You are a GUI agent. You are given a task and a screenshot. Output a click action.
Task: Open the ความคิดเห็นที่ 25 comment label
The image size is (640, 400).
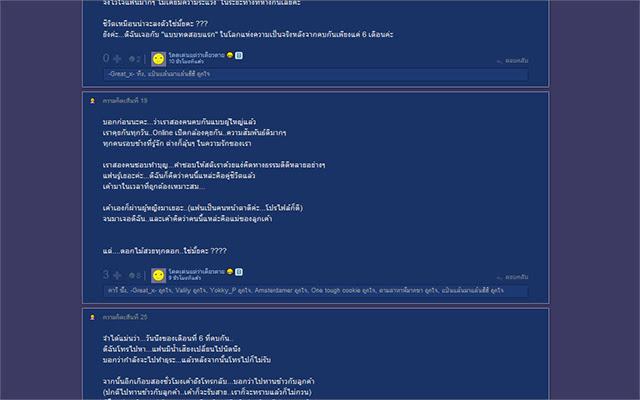pos(125,317)
